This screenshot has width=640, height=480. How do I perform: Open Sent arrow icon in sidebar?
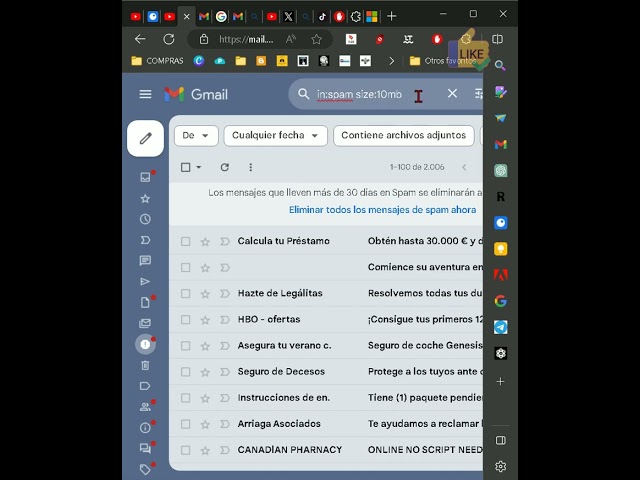click(145, 282)
